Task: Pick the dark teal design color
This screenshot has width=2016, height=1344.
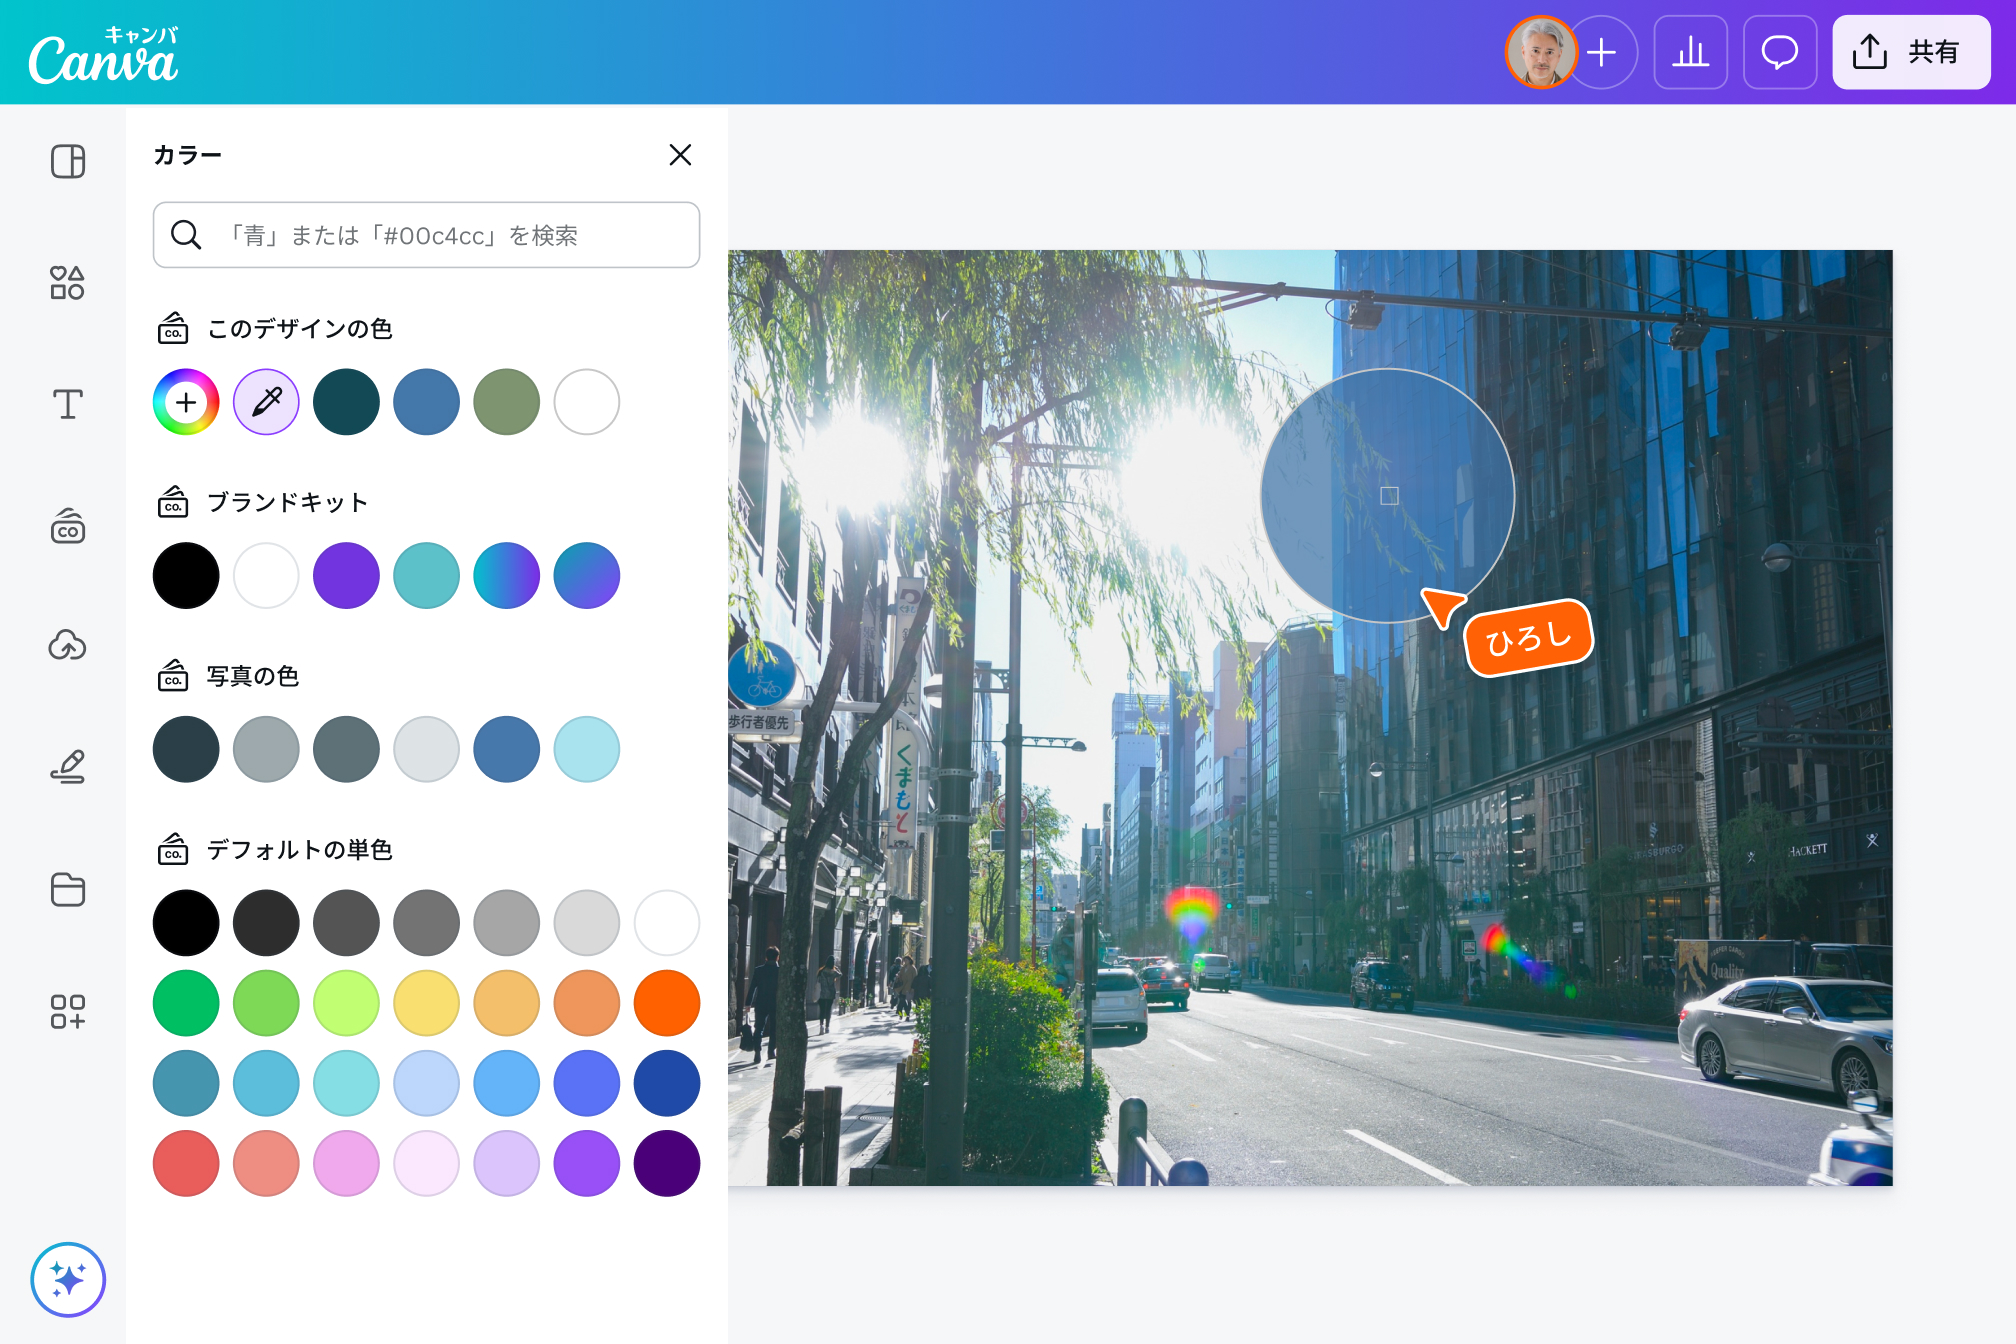Action: (346, 402)
